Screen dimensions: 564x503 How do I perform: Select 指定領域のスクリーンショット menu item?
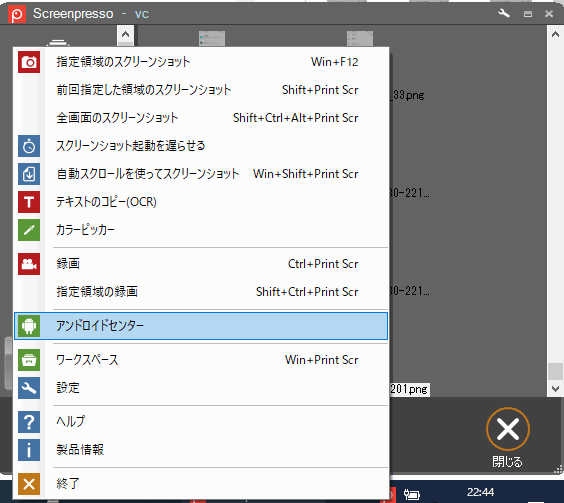[201, 62]
